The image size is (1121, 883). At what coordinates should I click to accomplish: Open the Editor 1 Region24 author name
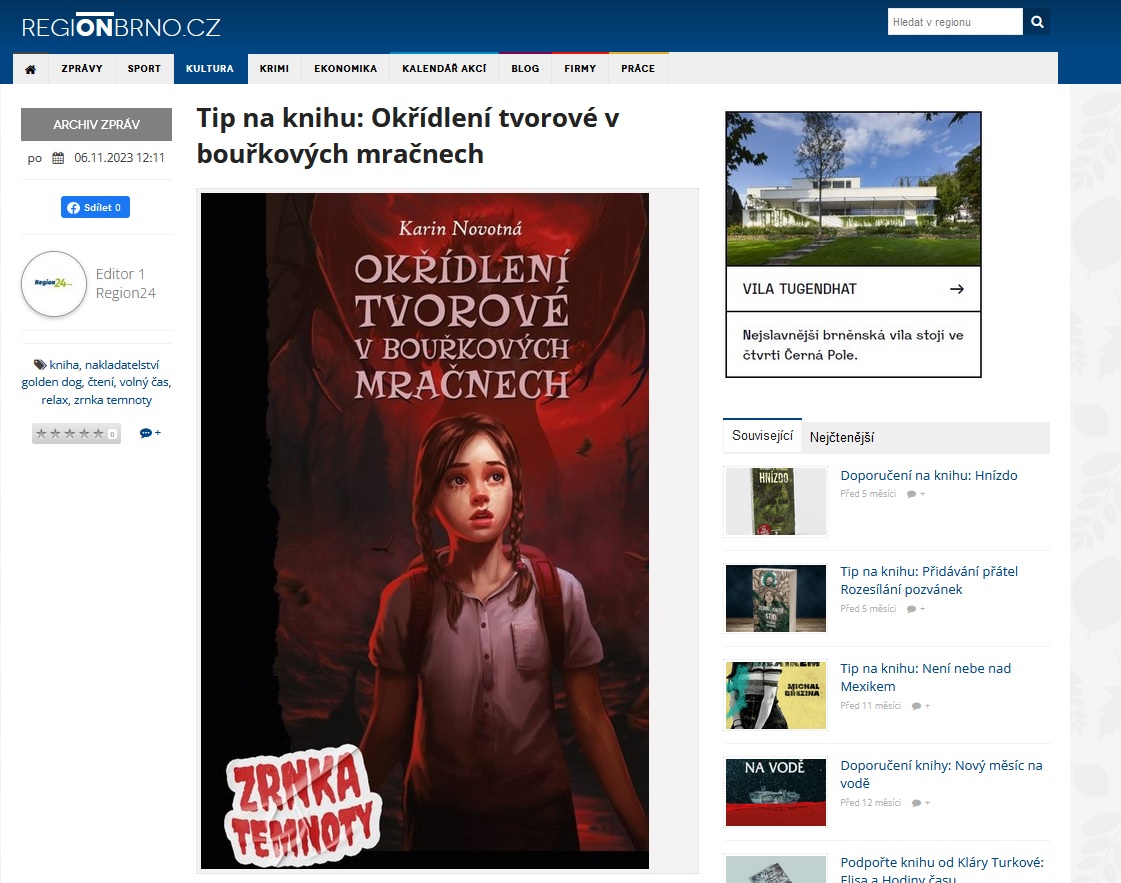pyautogui.click(x=126, y=284)
